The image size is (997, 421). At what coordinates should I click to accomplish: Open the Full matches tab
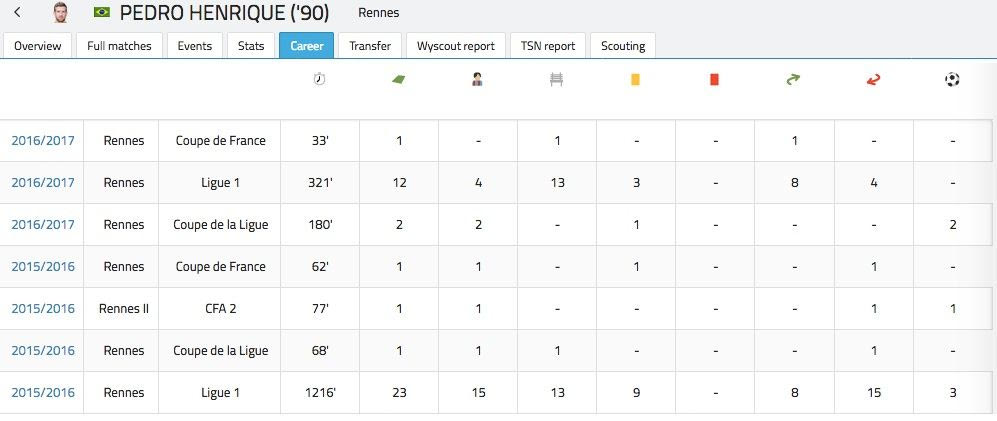(119, 46)
